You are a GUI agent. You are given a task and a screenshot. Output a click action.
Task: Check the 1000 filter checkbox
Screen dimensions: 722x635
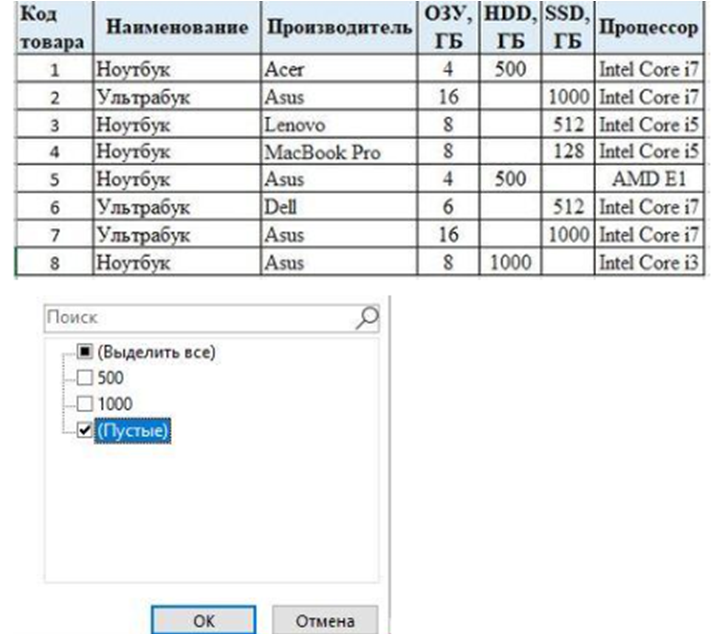(x=85, y=404)
